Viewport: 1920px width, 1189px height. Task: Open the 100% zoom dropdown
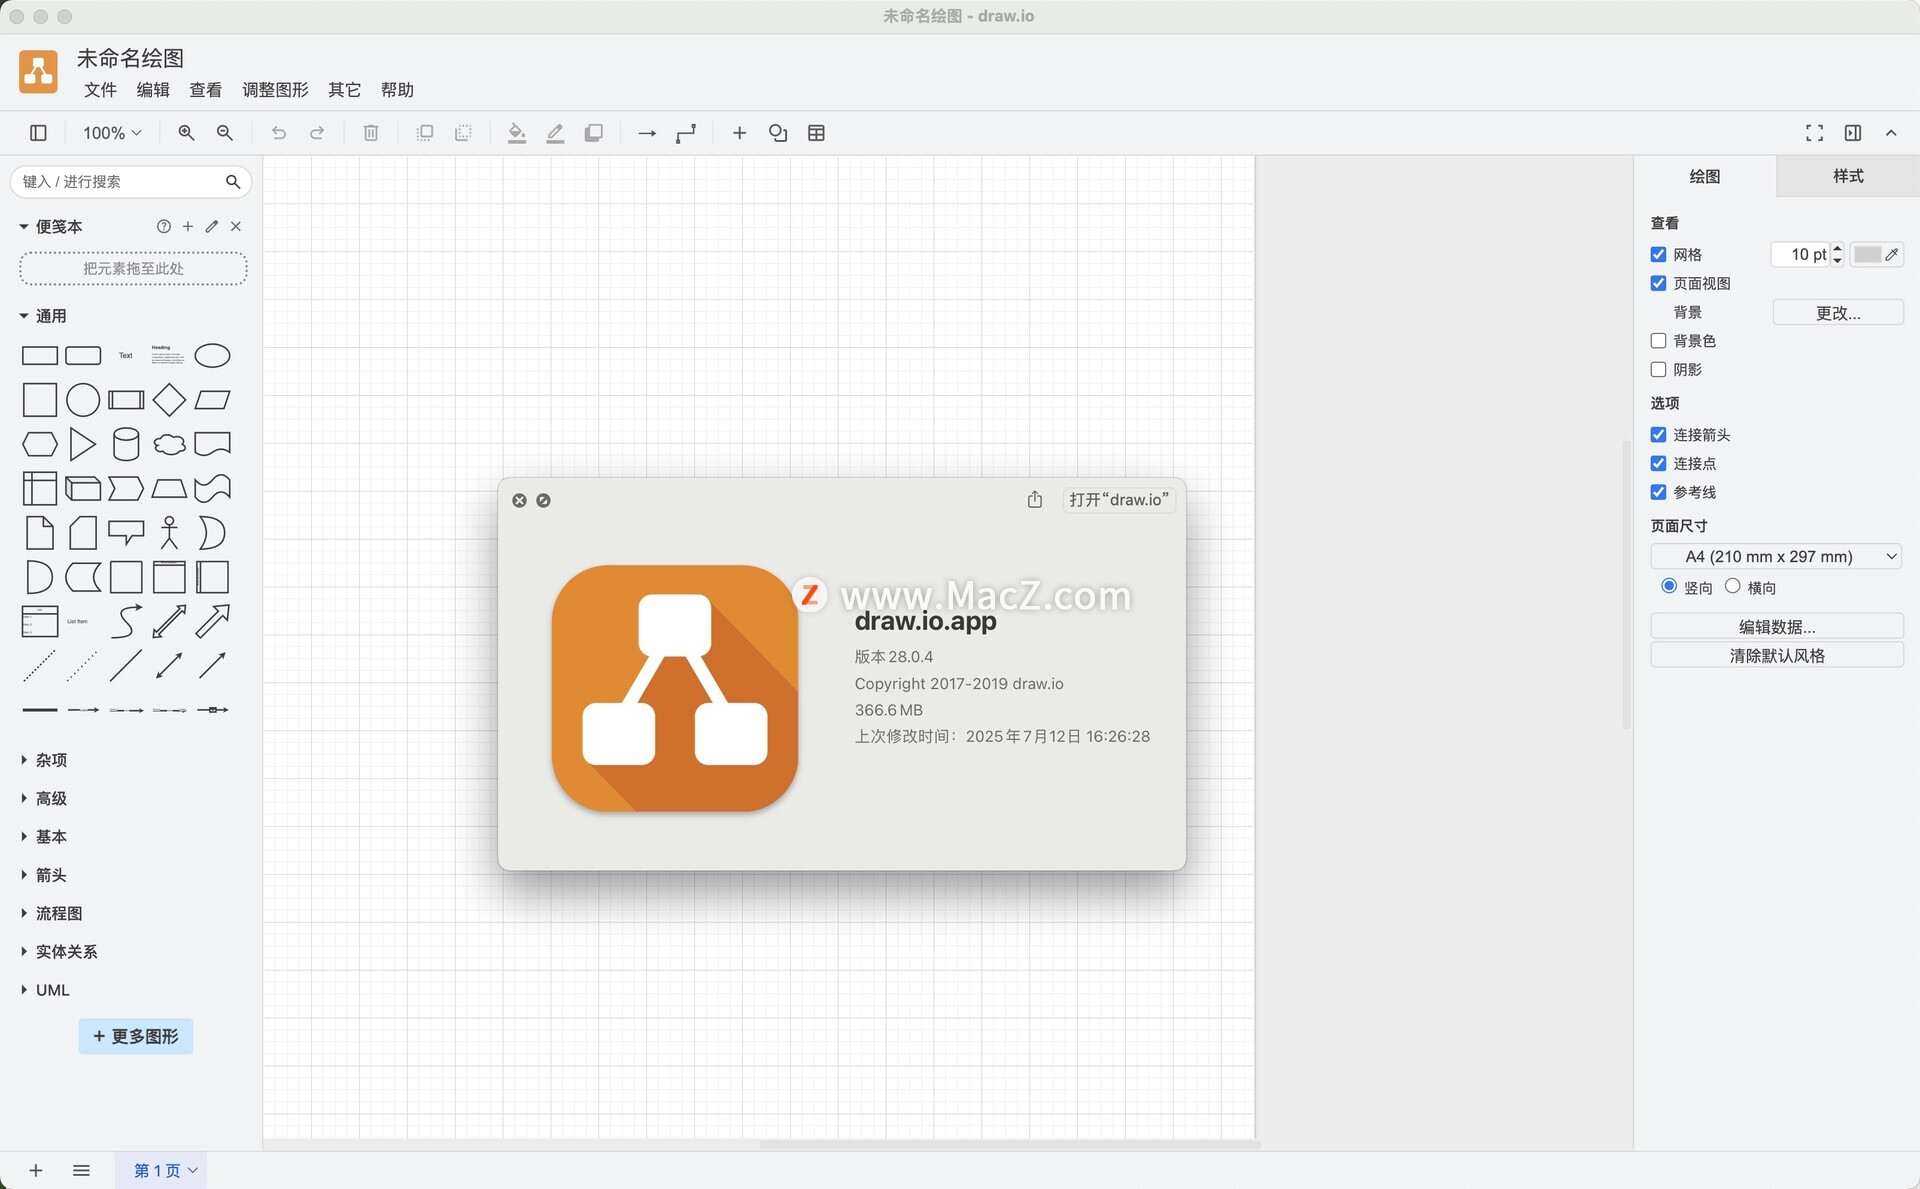tap(112, 133)
